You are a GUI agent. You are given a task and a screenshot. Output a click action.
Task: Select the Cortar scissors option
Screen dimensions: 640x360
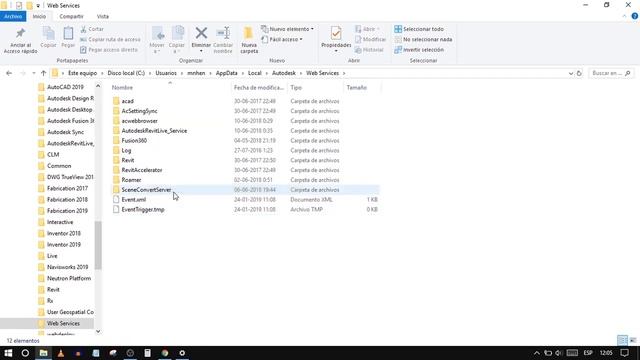pos(92,29)
